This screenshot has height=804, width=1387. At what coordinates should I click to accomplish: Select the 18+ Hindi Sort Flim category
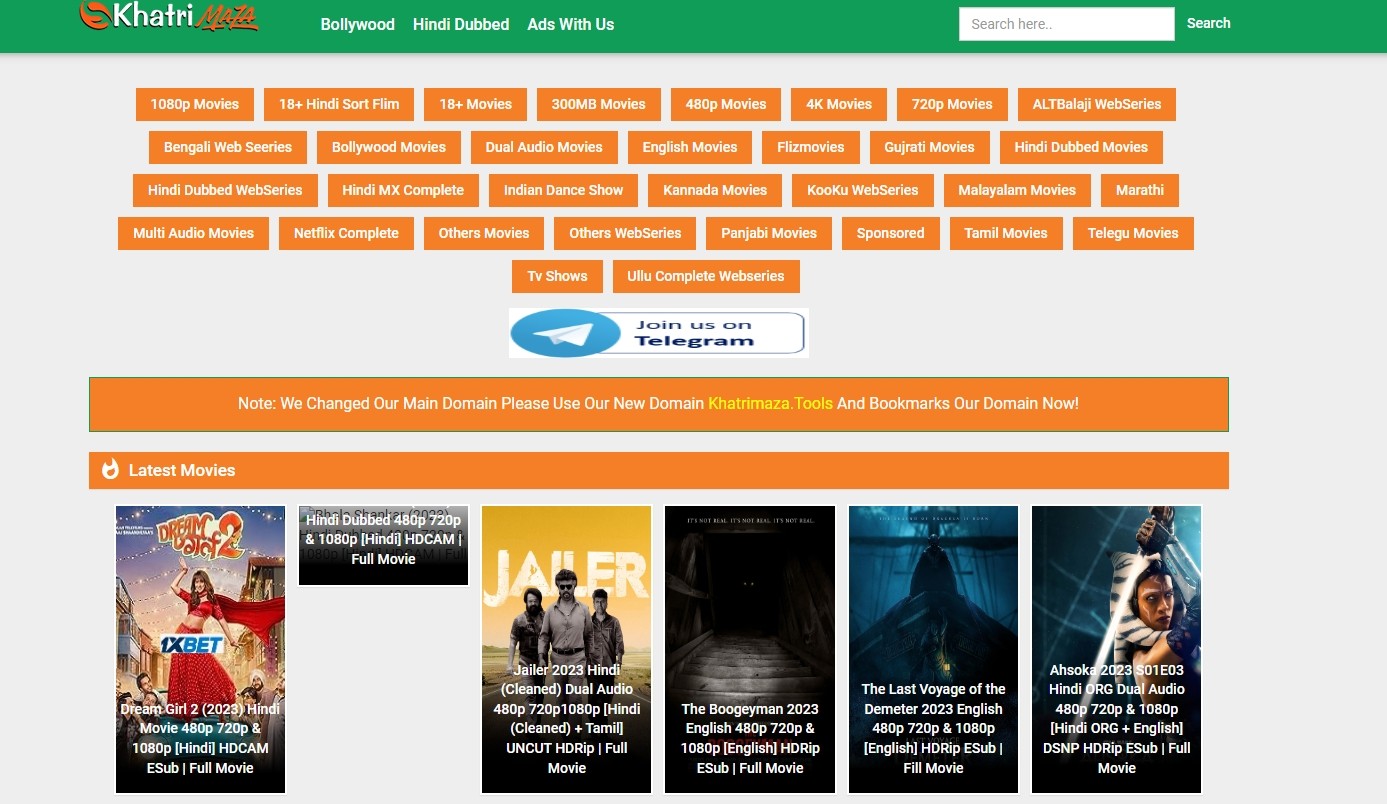coord(339,104)
